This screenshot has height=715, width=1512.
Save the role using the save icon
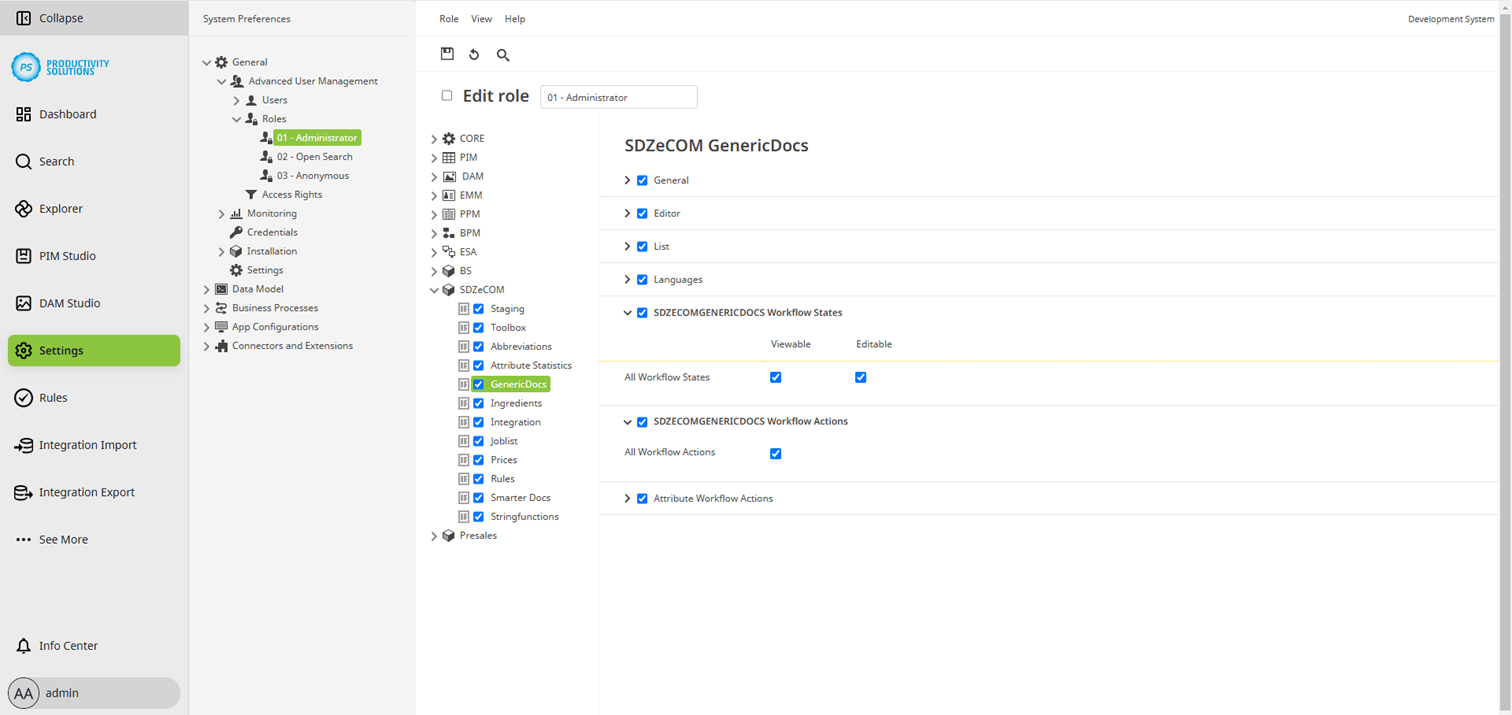447,54
